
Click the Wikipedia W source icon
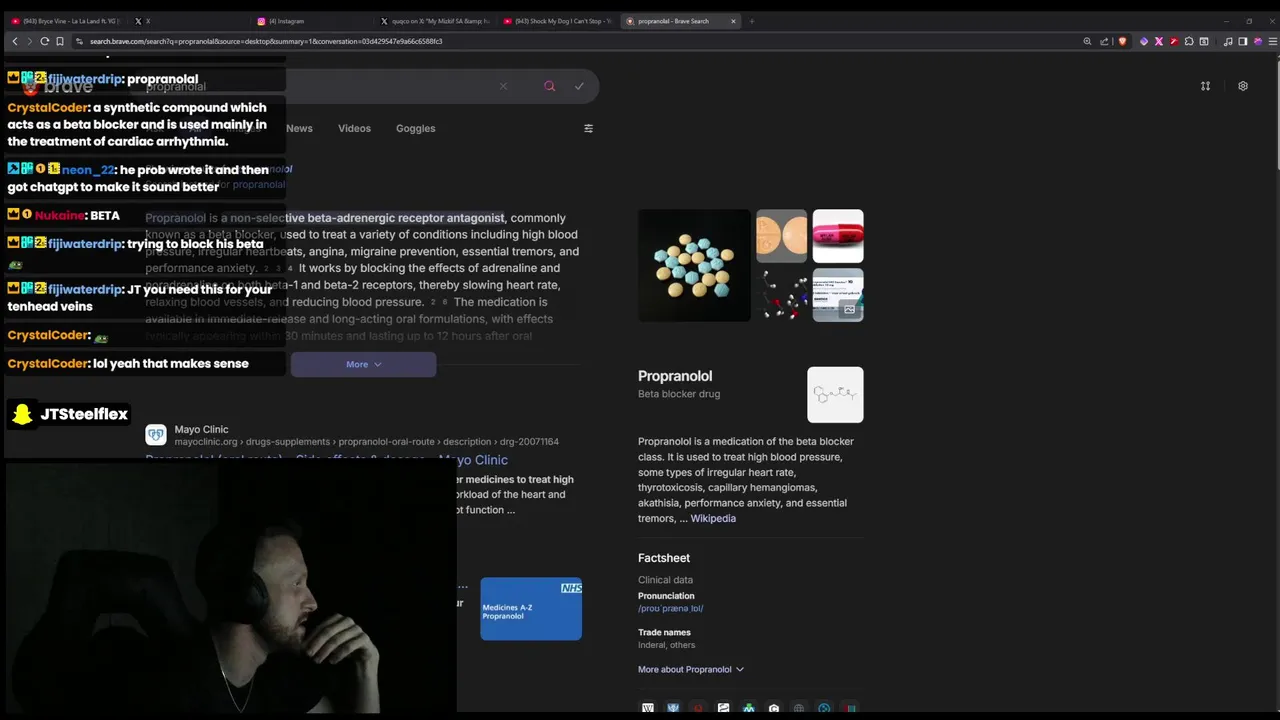pos(648,708)
